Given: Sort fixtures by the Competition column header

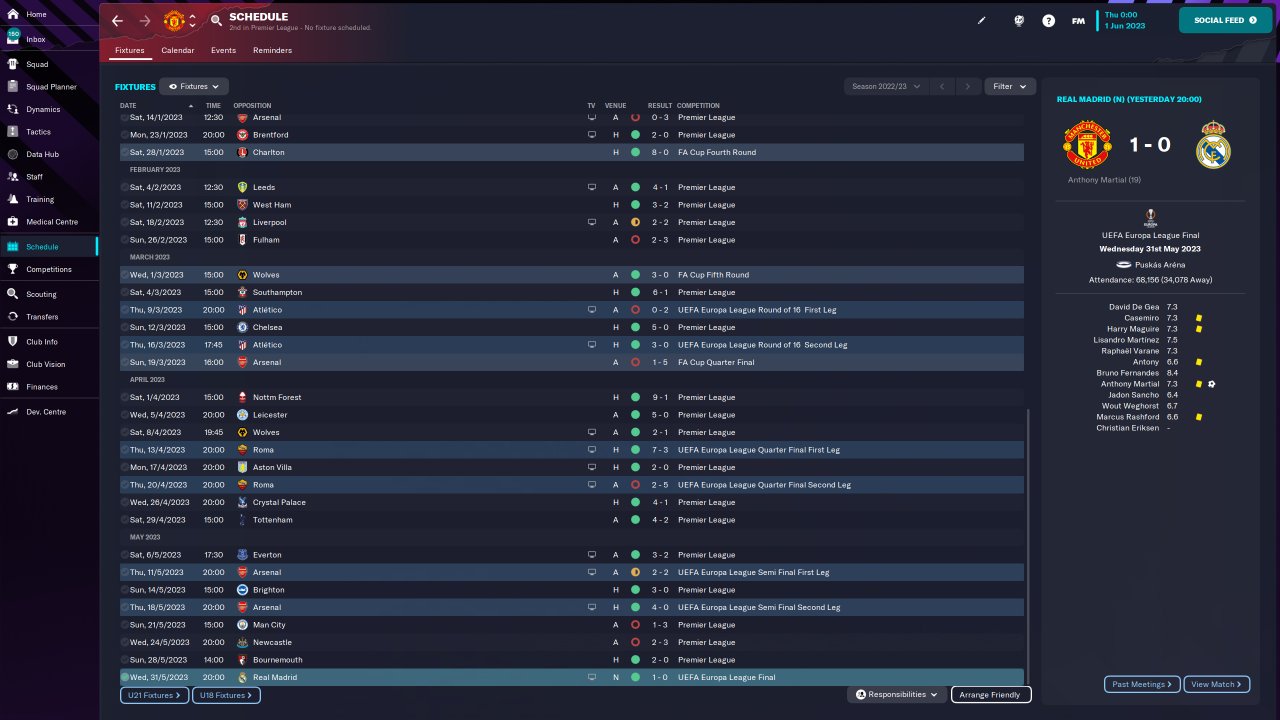Looking at the screenshot, I should 698,106.
